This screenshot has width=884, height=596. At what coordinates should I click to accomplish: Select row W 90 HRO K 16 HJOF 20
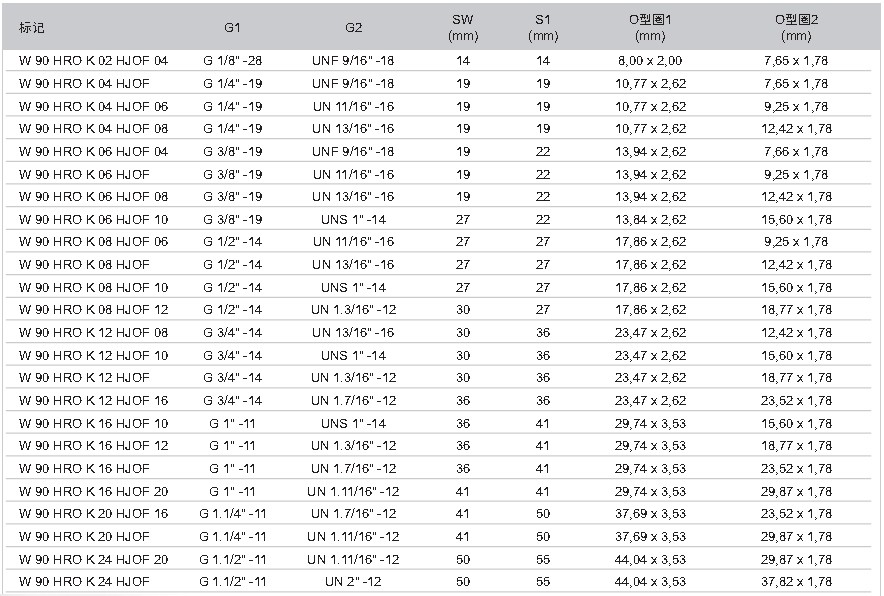[x=94, y=491]
